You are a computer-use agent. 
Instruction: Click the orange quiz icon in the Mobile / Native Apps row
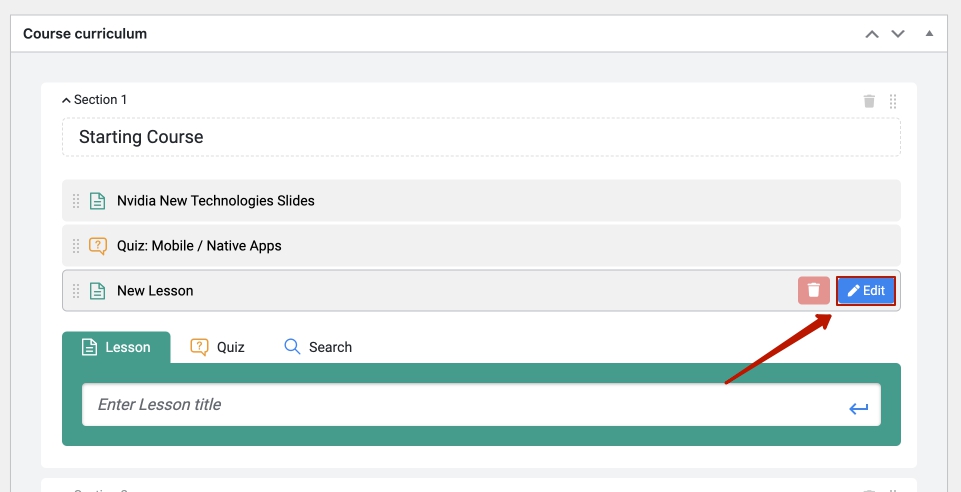97,246
